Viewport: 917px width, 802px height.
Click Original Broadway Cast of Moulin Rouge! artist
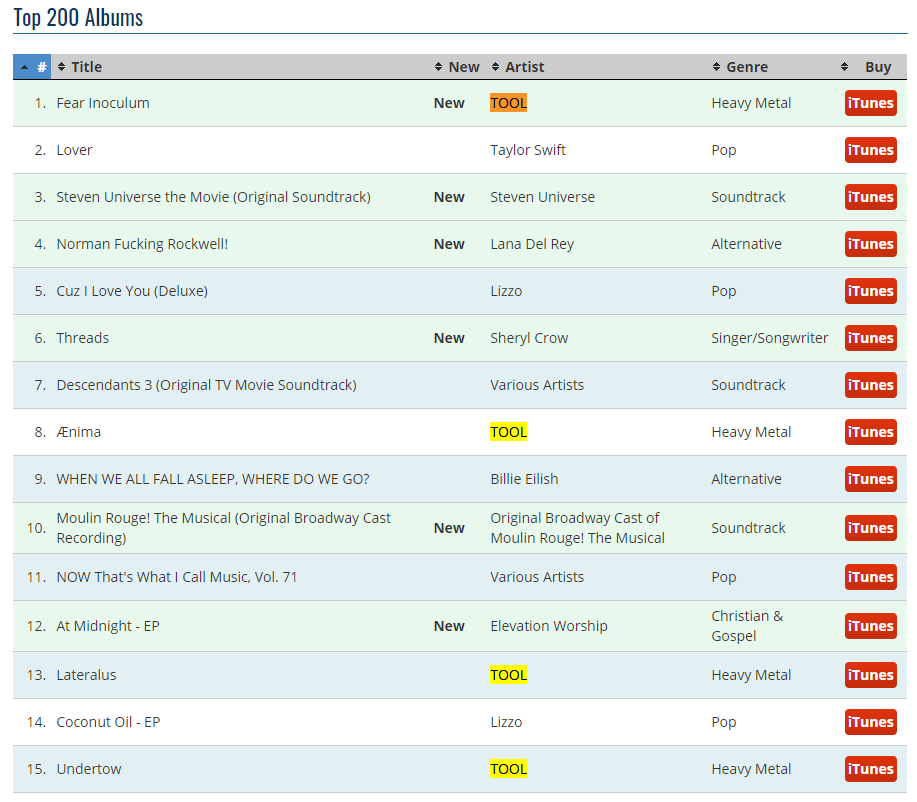click(x=577, y=528)
